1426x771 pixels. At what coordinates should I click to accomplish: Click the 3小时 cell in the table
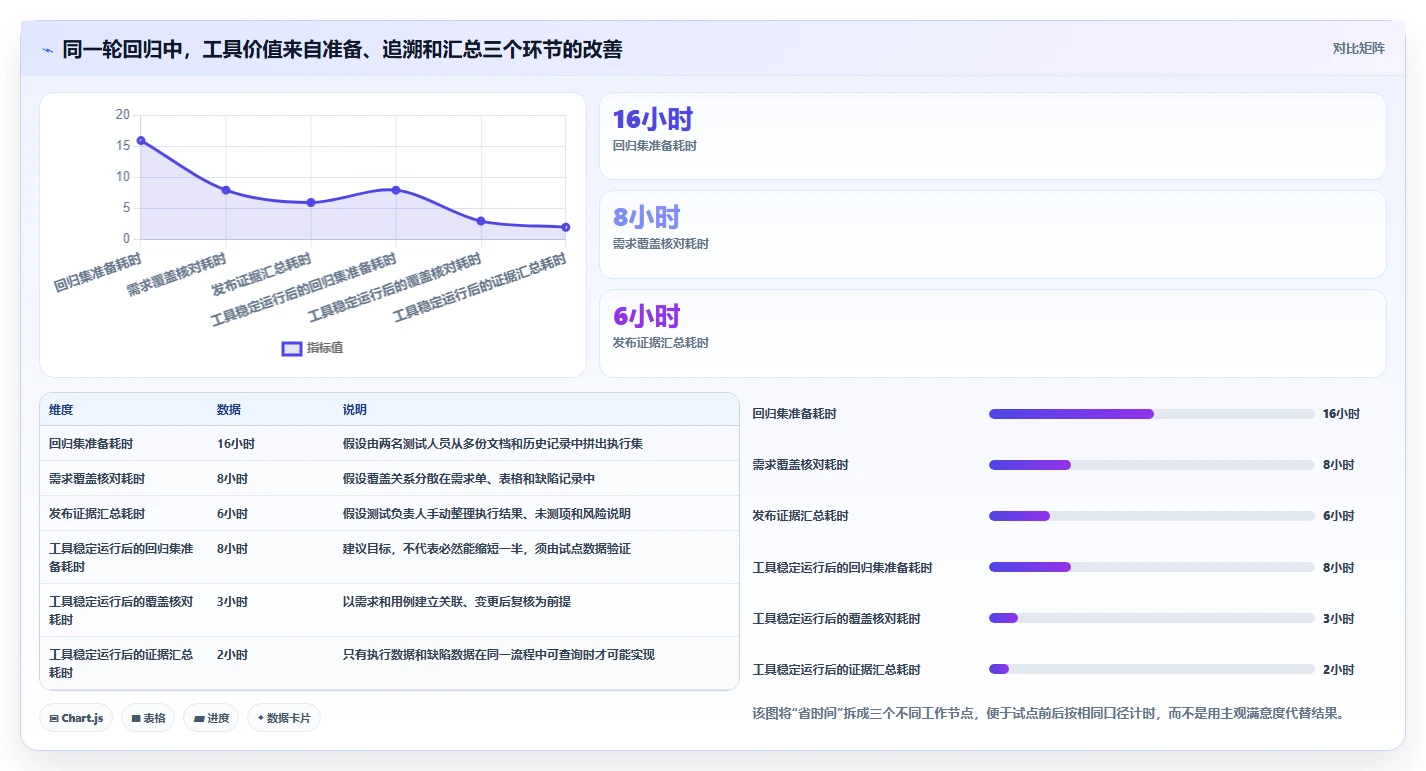[x=232, y=602]
